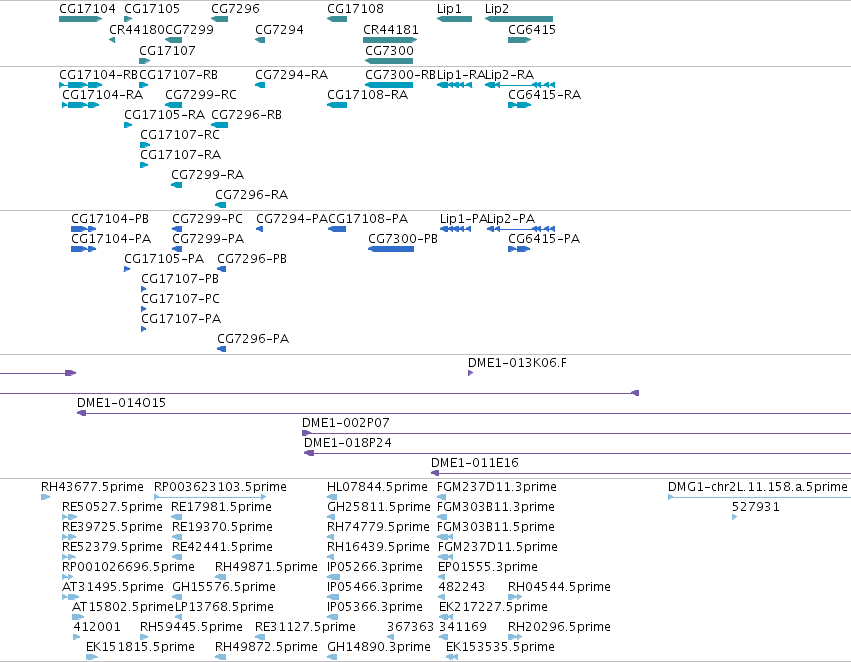Select protein CG17105-PA
The height and width of the screenshot is (662, 851).
(x=127, y=269)
